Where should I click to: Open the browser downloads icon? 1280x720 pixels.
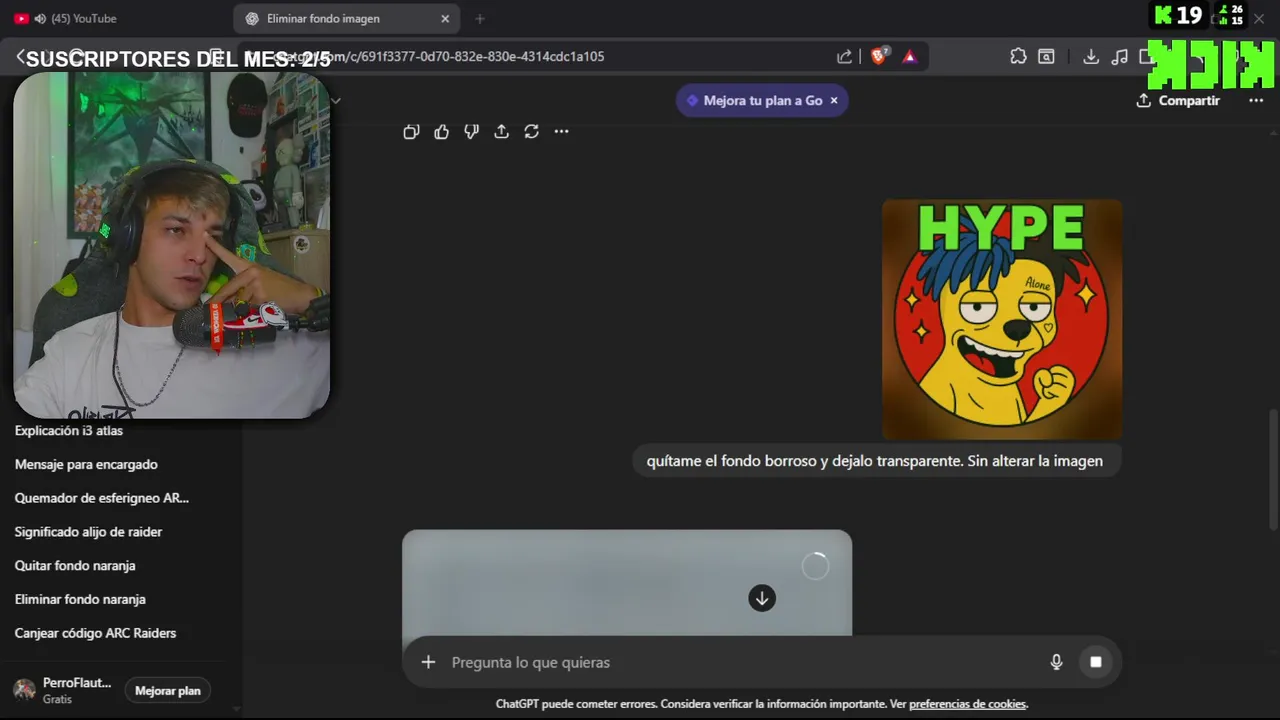(1091, 57)
